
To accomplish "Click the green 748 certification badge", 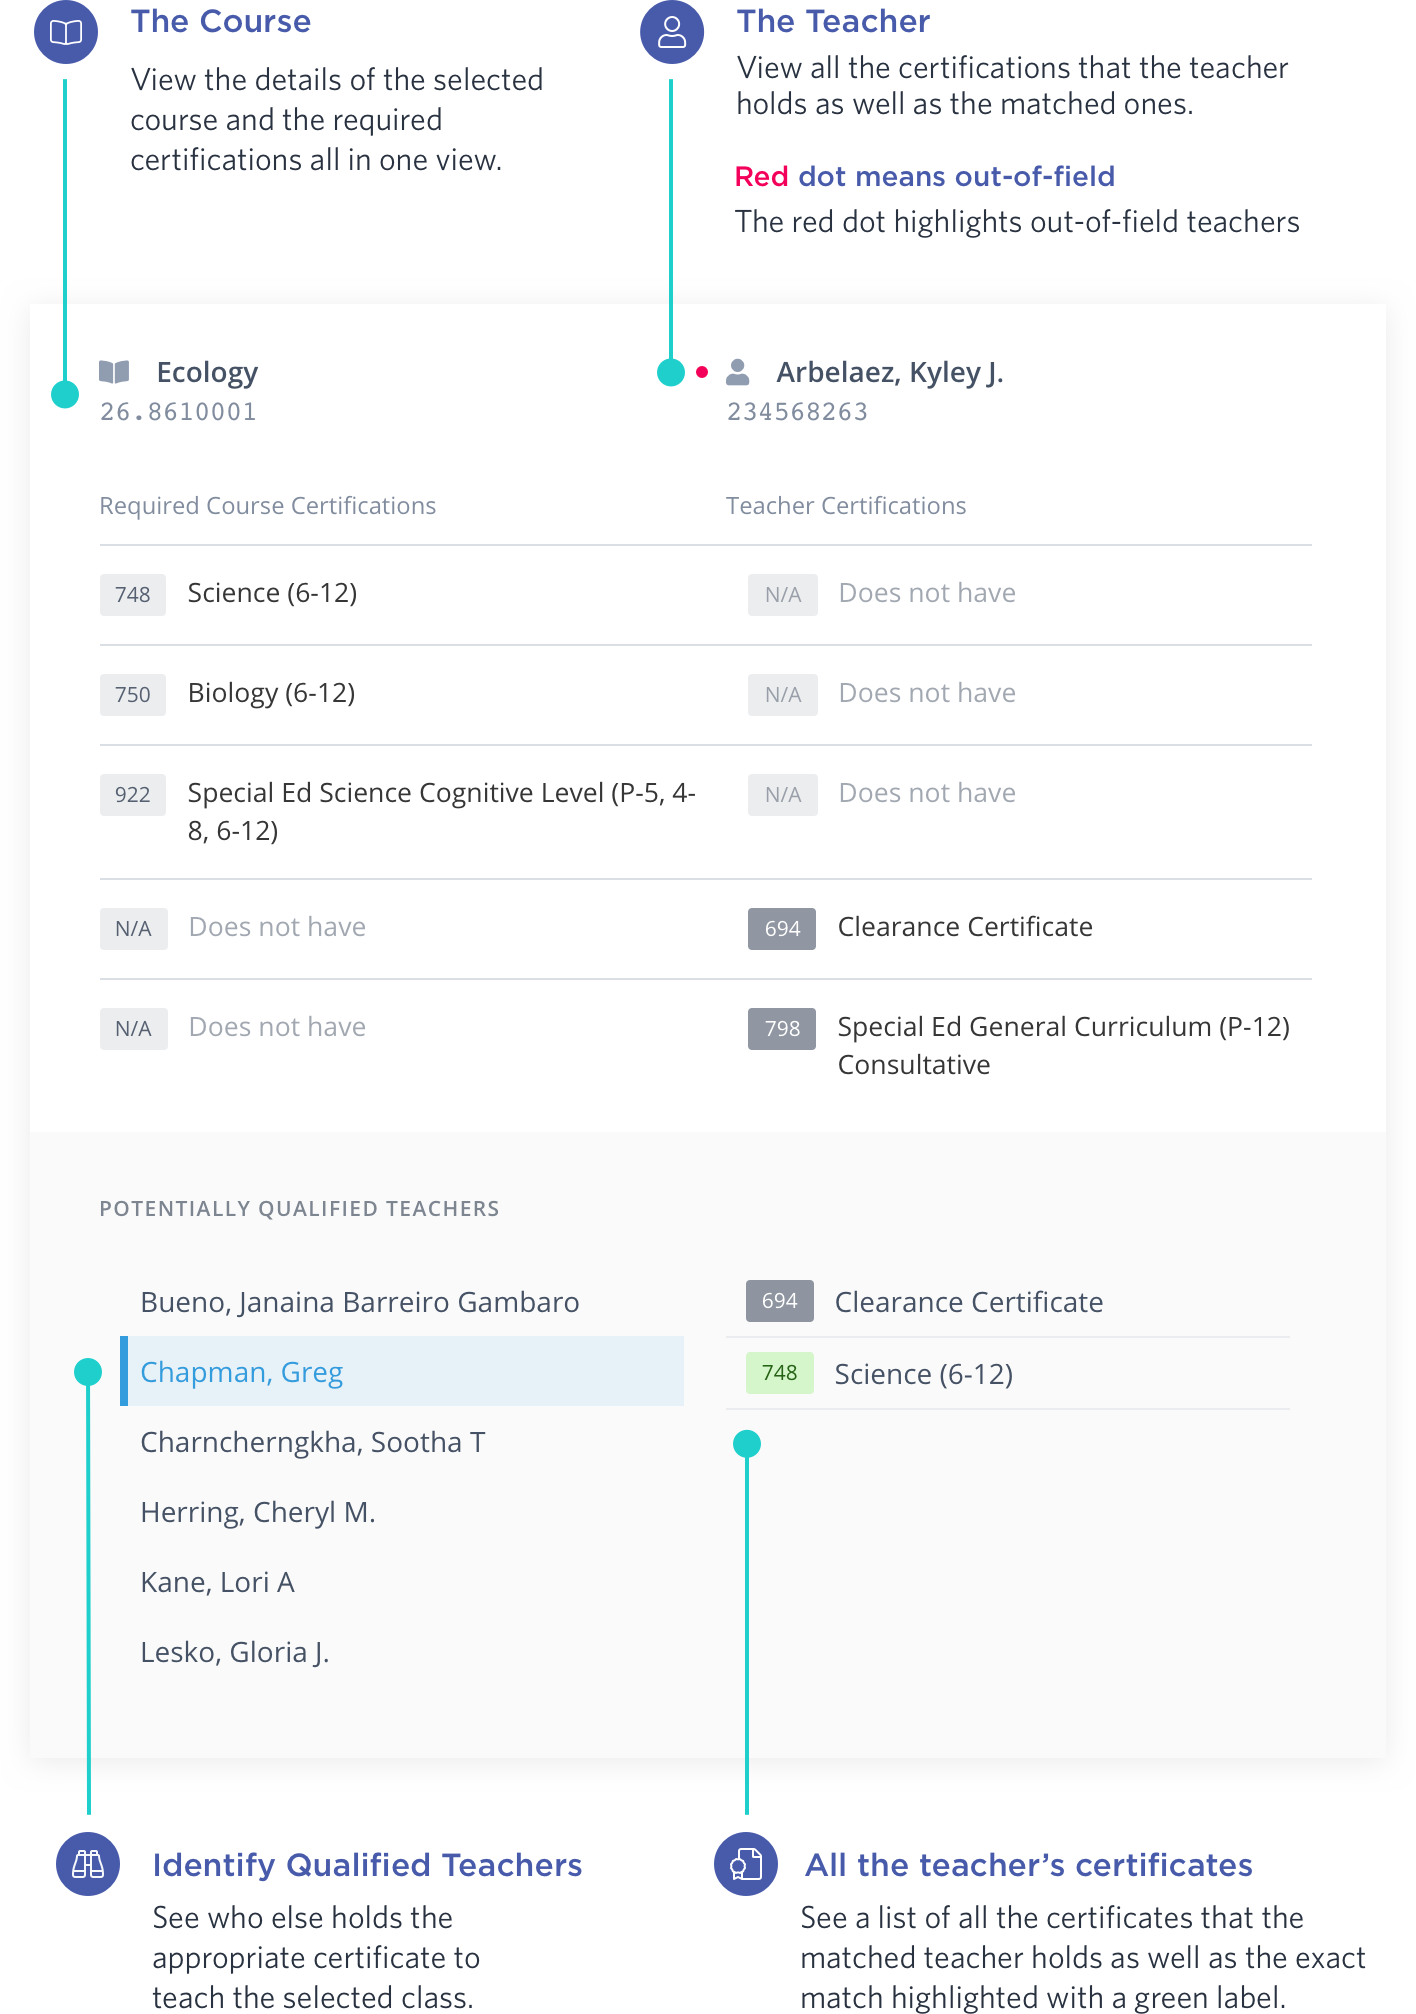I will tap(780, 1373).
